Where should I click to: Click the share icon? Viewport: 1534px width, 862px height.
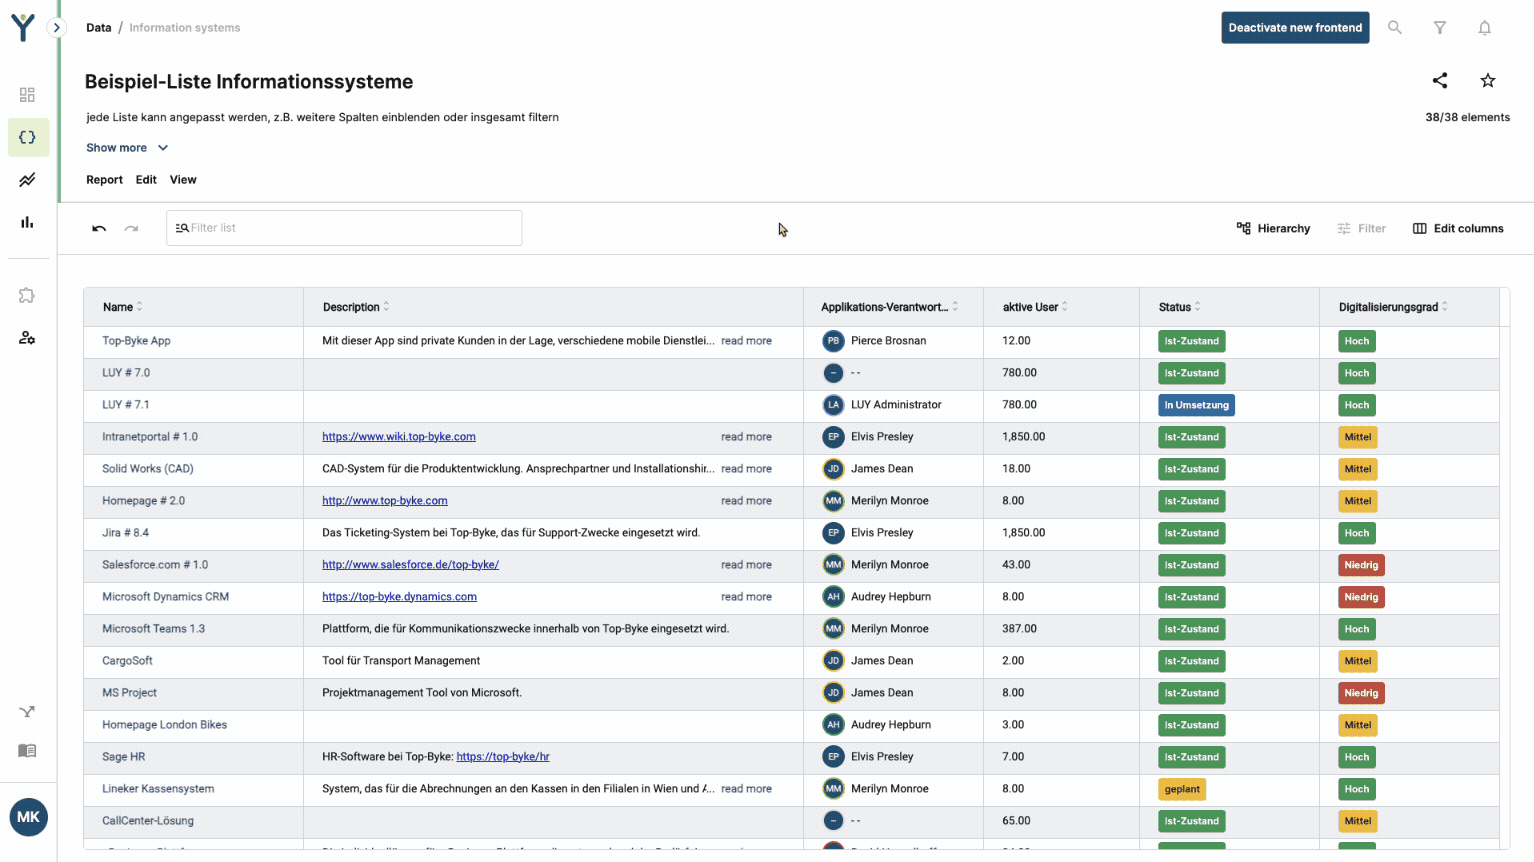tap(1439, 81)
